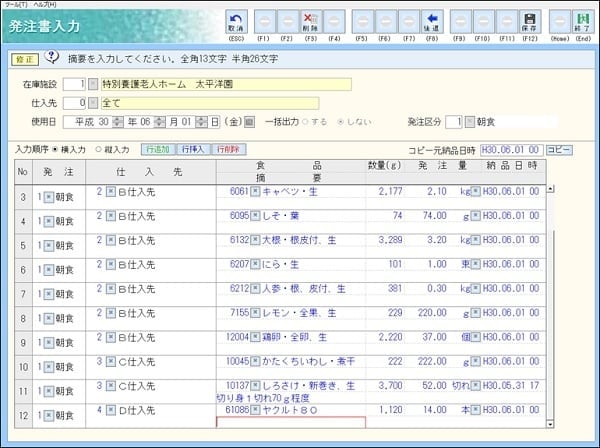Select 縦入力 input order option
The width and height of the screenshot is (600, 448).
tap(98, 150)
